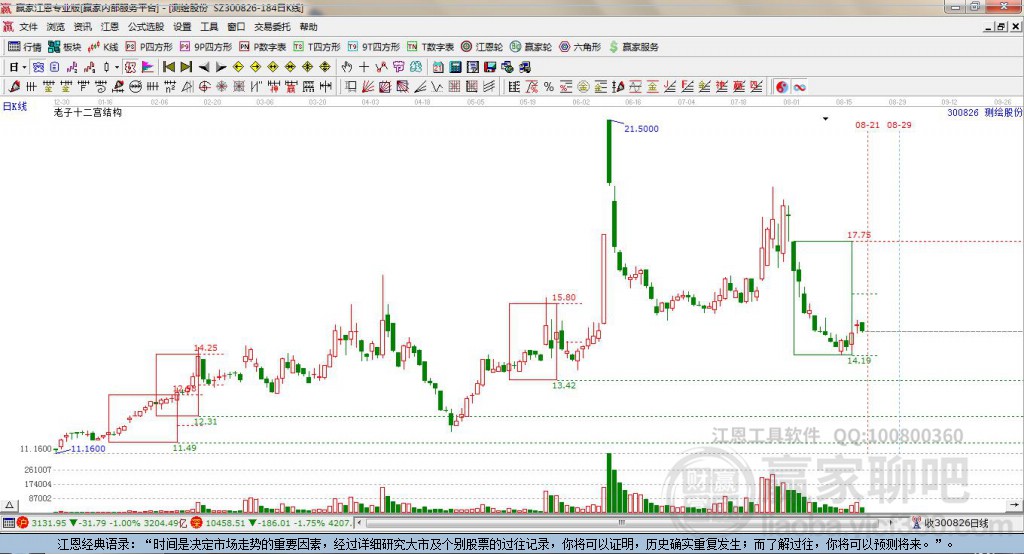Click the 300826 测绘股份 stock title
The width and height of the screenshot is (1024, 554).
click(985, 112)
